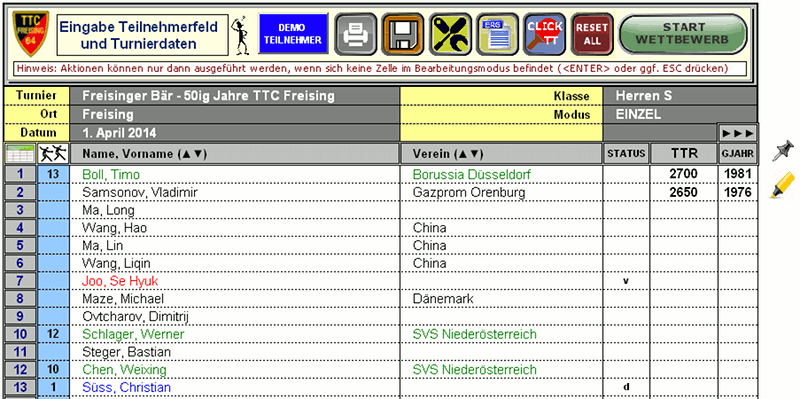The width and height of the screenshot is (800, 399).
Task: Click TTR value 2650
Action: coord(684,192)
